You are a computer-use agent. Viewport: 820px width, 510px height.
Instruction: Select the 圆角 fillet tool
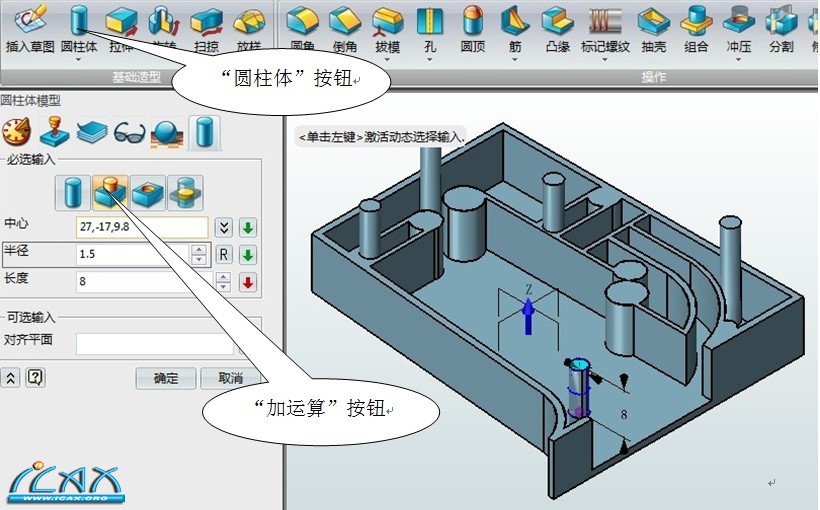coord(302,29)
